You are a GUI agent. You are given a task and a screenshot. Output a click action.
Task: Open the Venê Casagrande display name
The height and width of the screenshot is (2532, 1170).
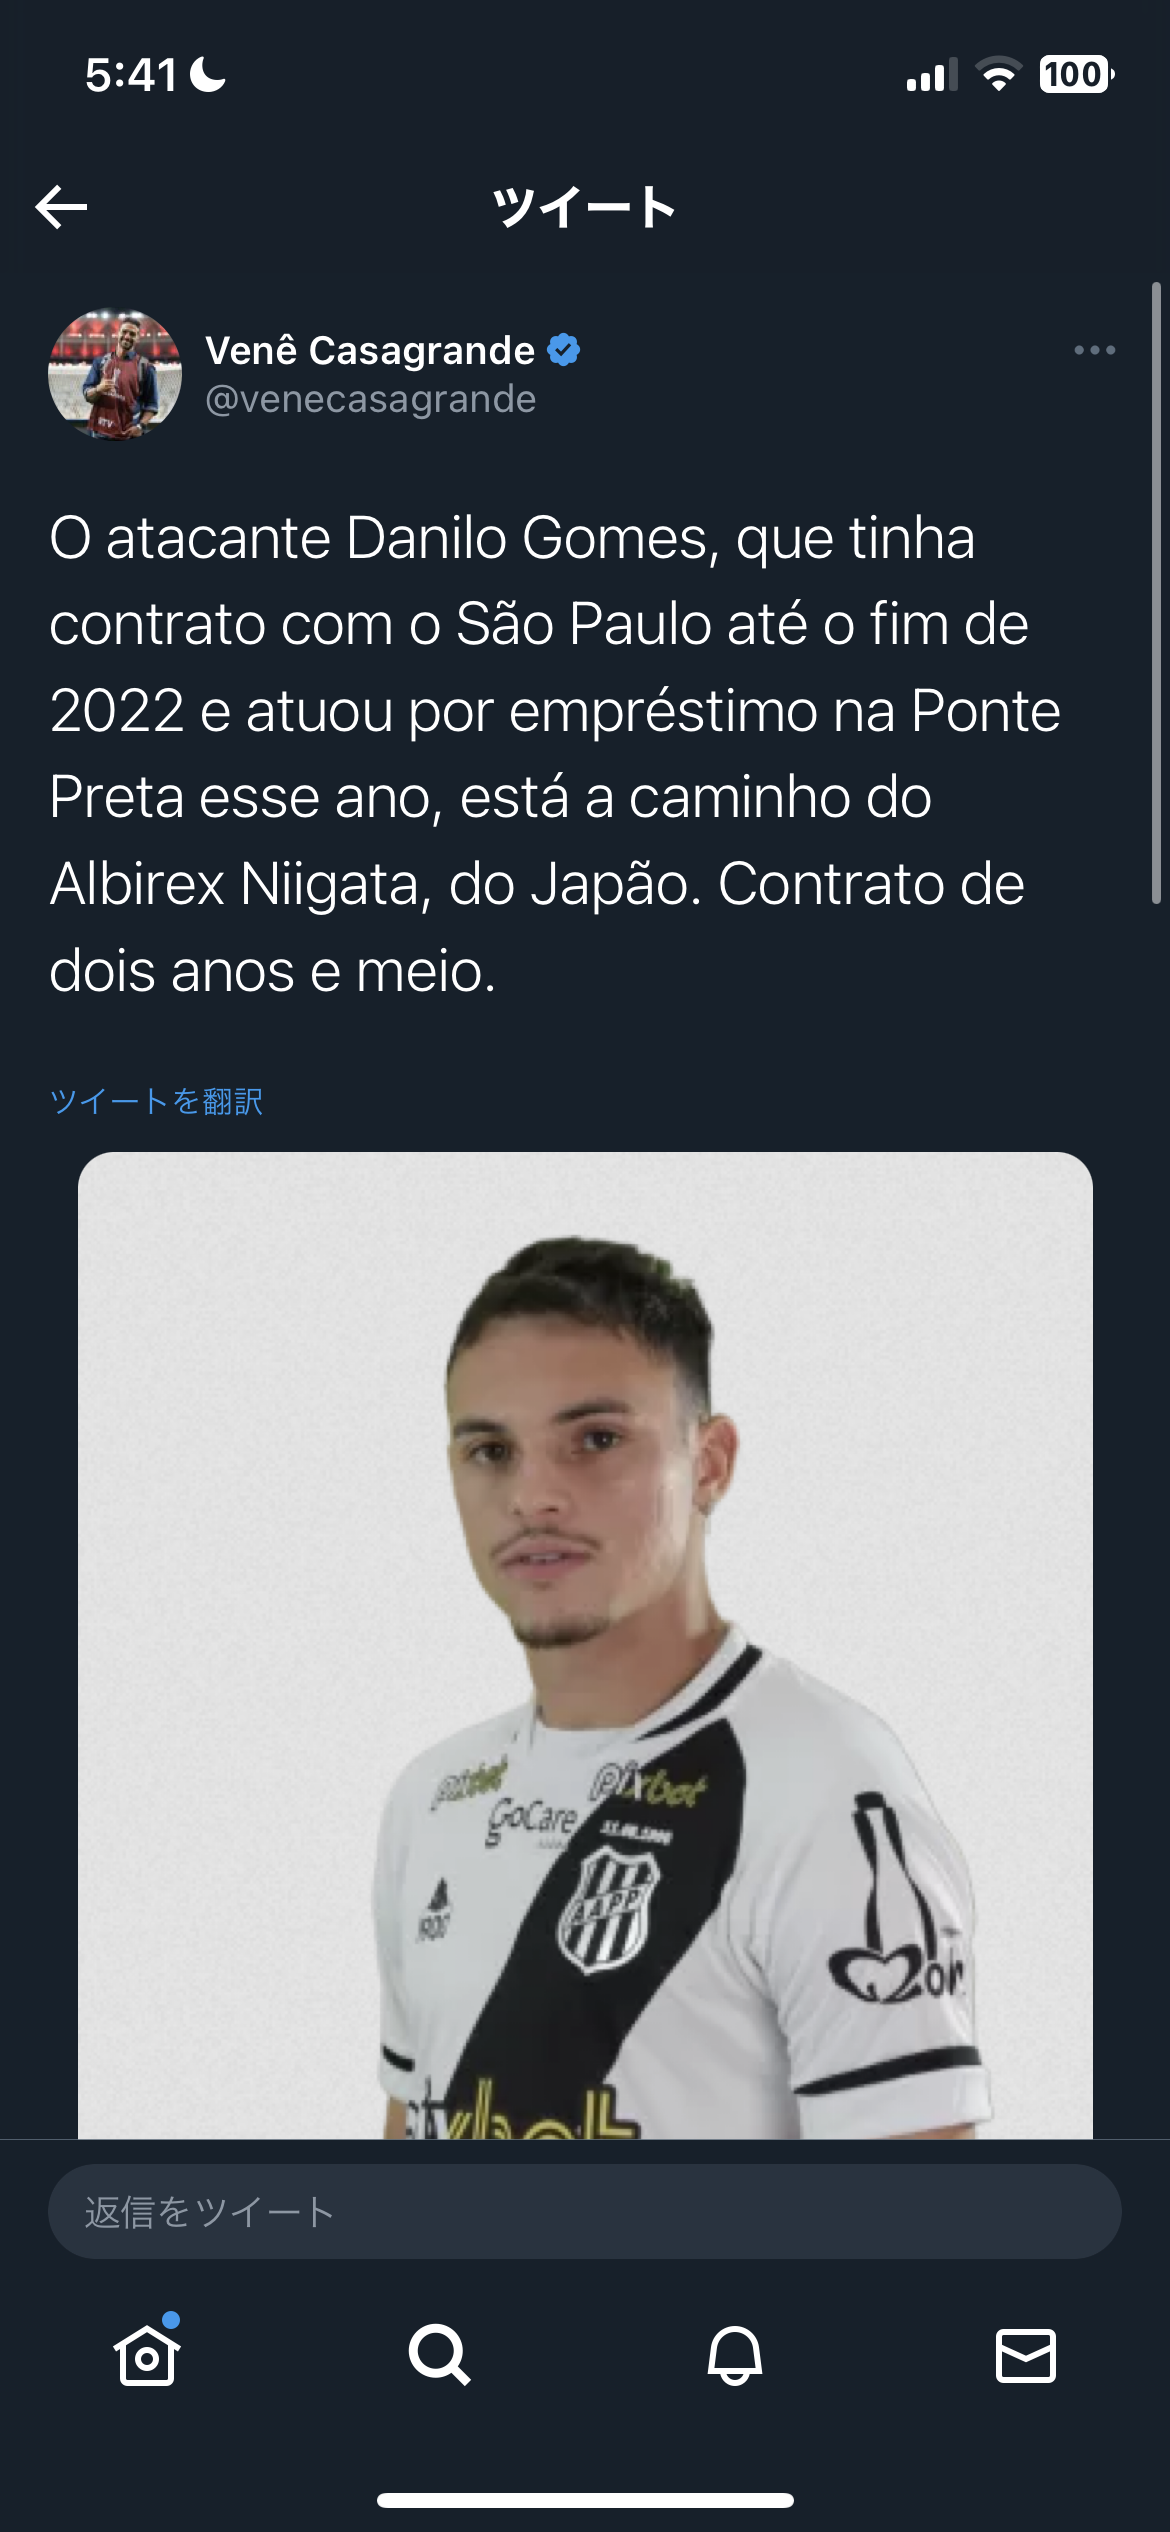point(370,350)
